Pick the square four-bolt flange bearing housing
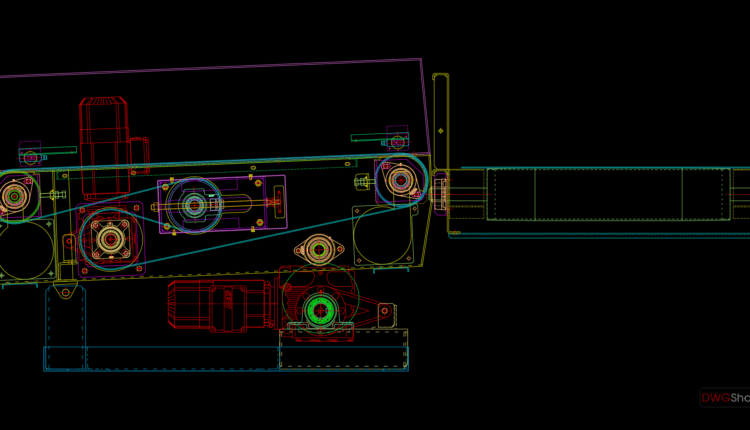Screen dimensions: 750x430 point(110,239)
